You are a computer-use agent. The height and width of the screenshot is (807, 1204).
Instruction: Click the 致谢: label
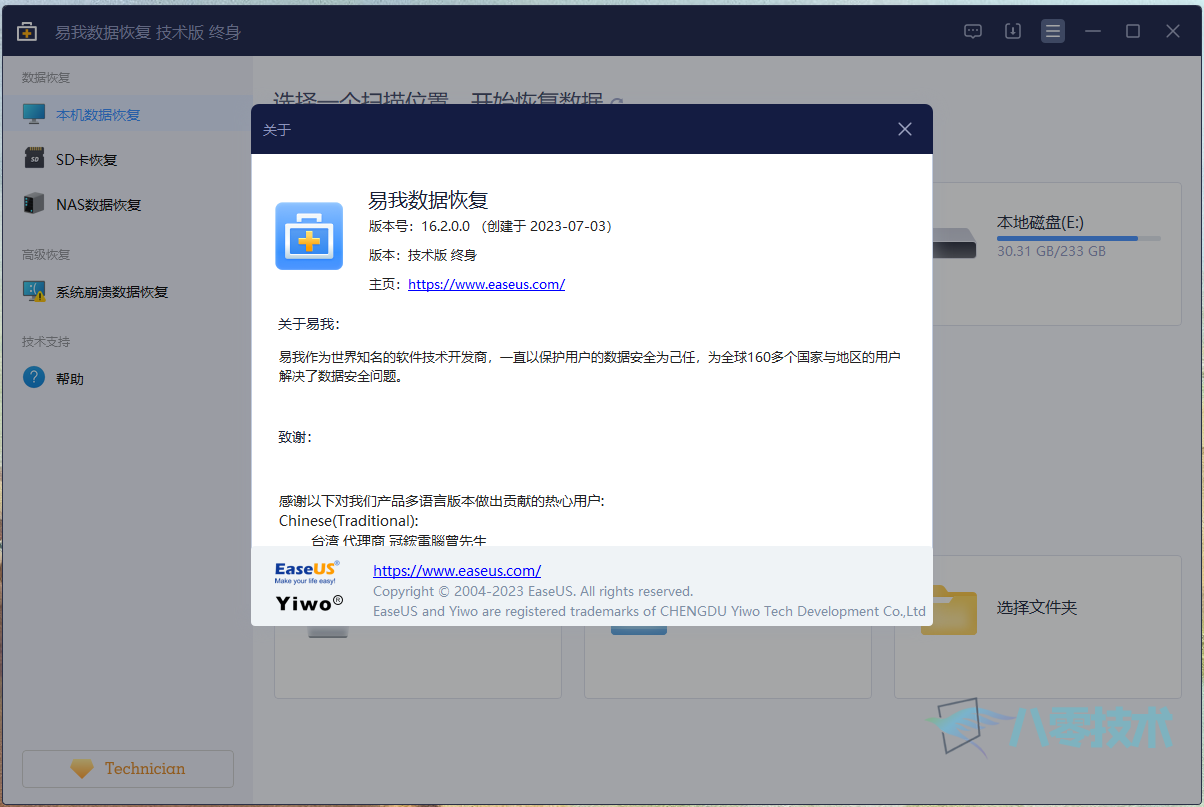(295, 437)
